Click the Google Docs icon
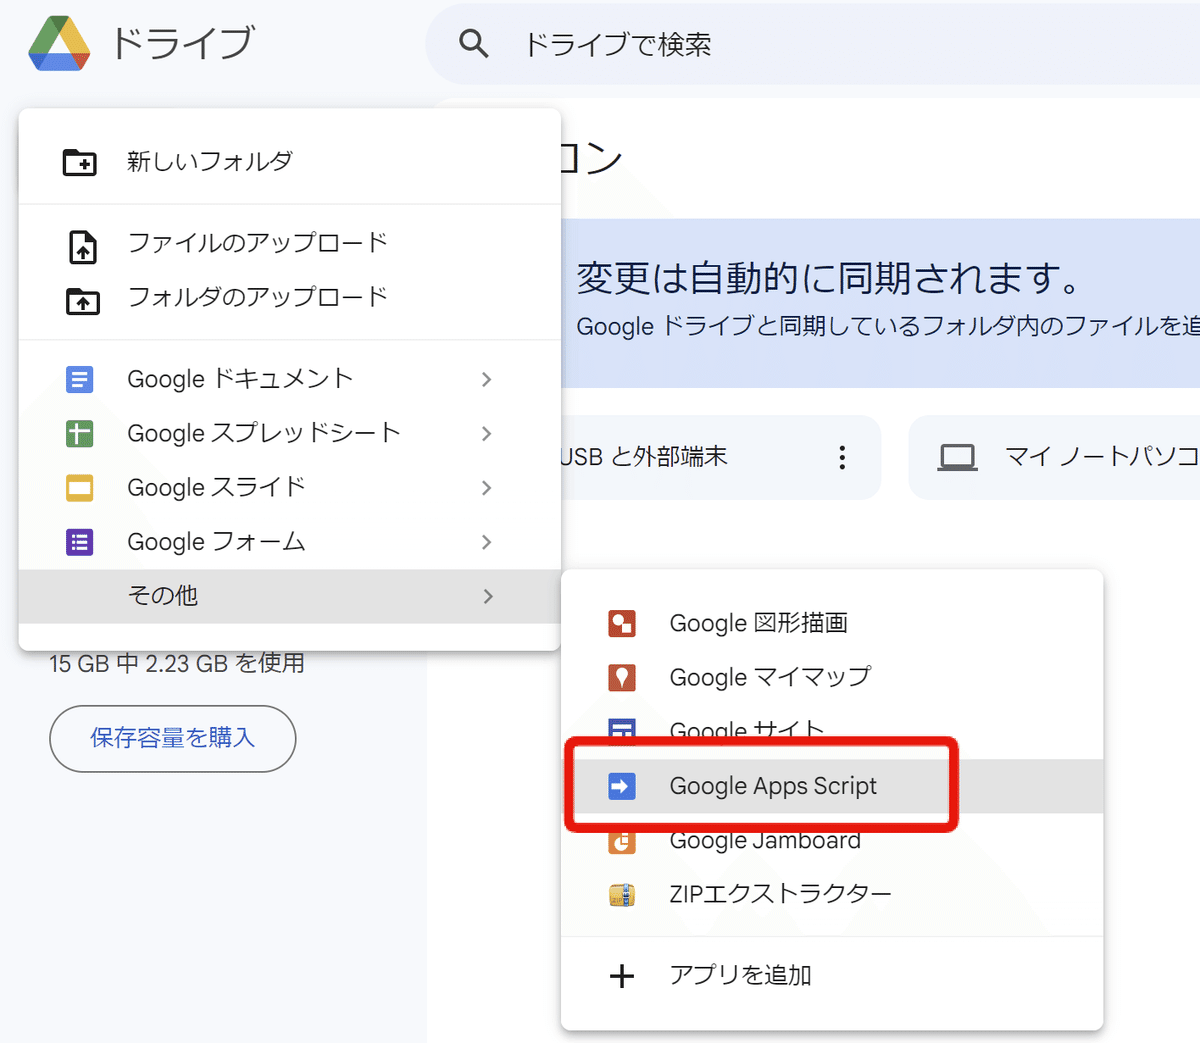This screenshot has height=1043, width=1200. tap(79, 380)
